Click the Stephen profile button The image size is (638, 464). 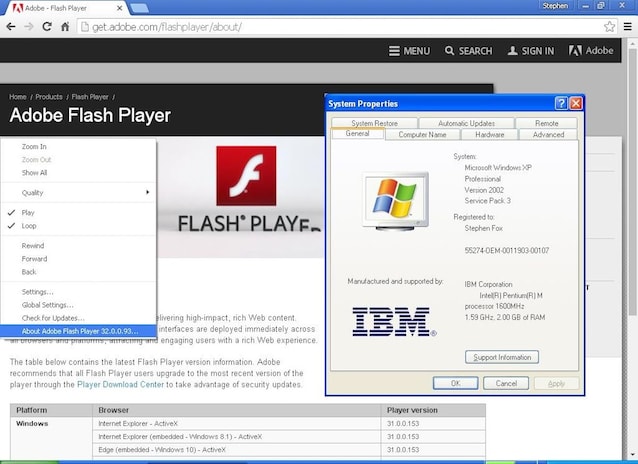click(555, 6)
